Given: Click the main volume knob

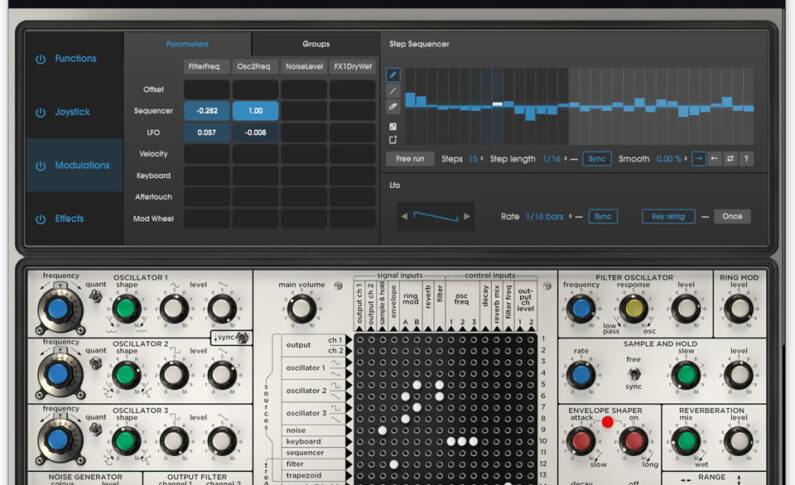Looking at the screenshot, I should click(x=301, y=309).
